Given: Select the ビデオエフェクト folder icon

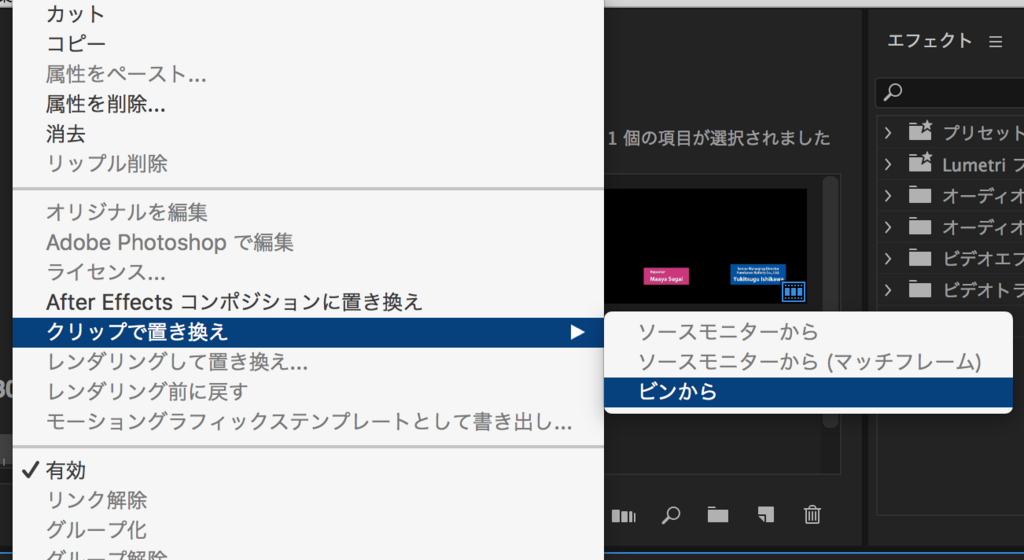Looking at the screenshot, I should (920, 258).
